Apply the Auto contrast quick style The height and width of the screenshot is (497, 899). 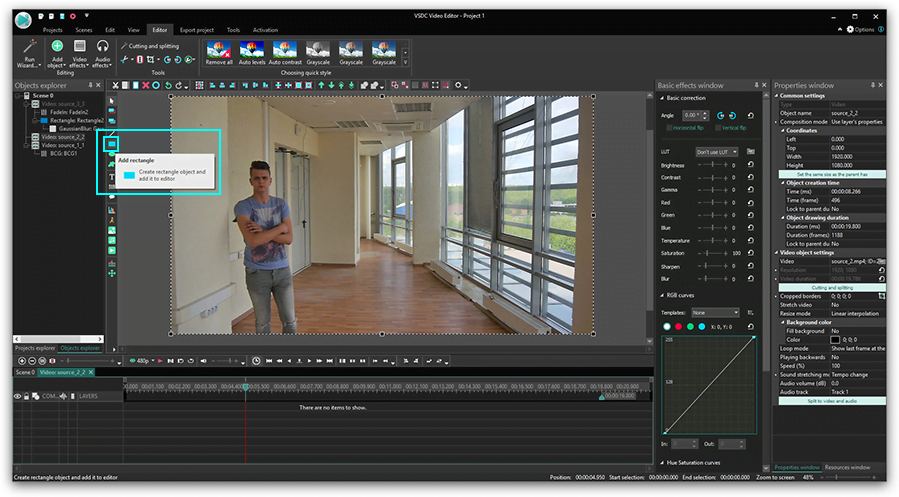click(285, 53)
